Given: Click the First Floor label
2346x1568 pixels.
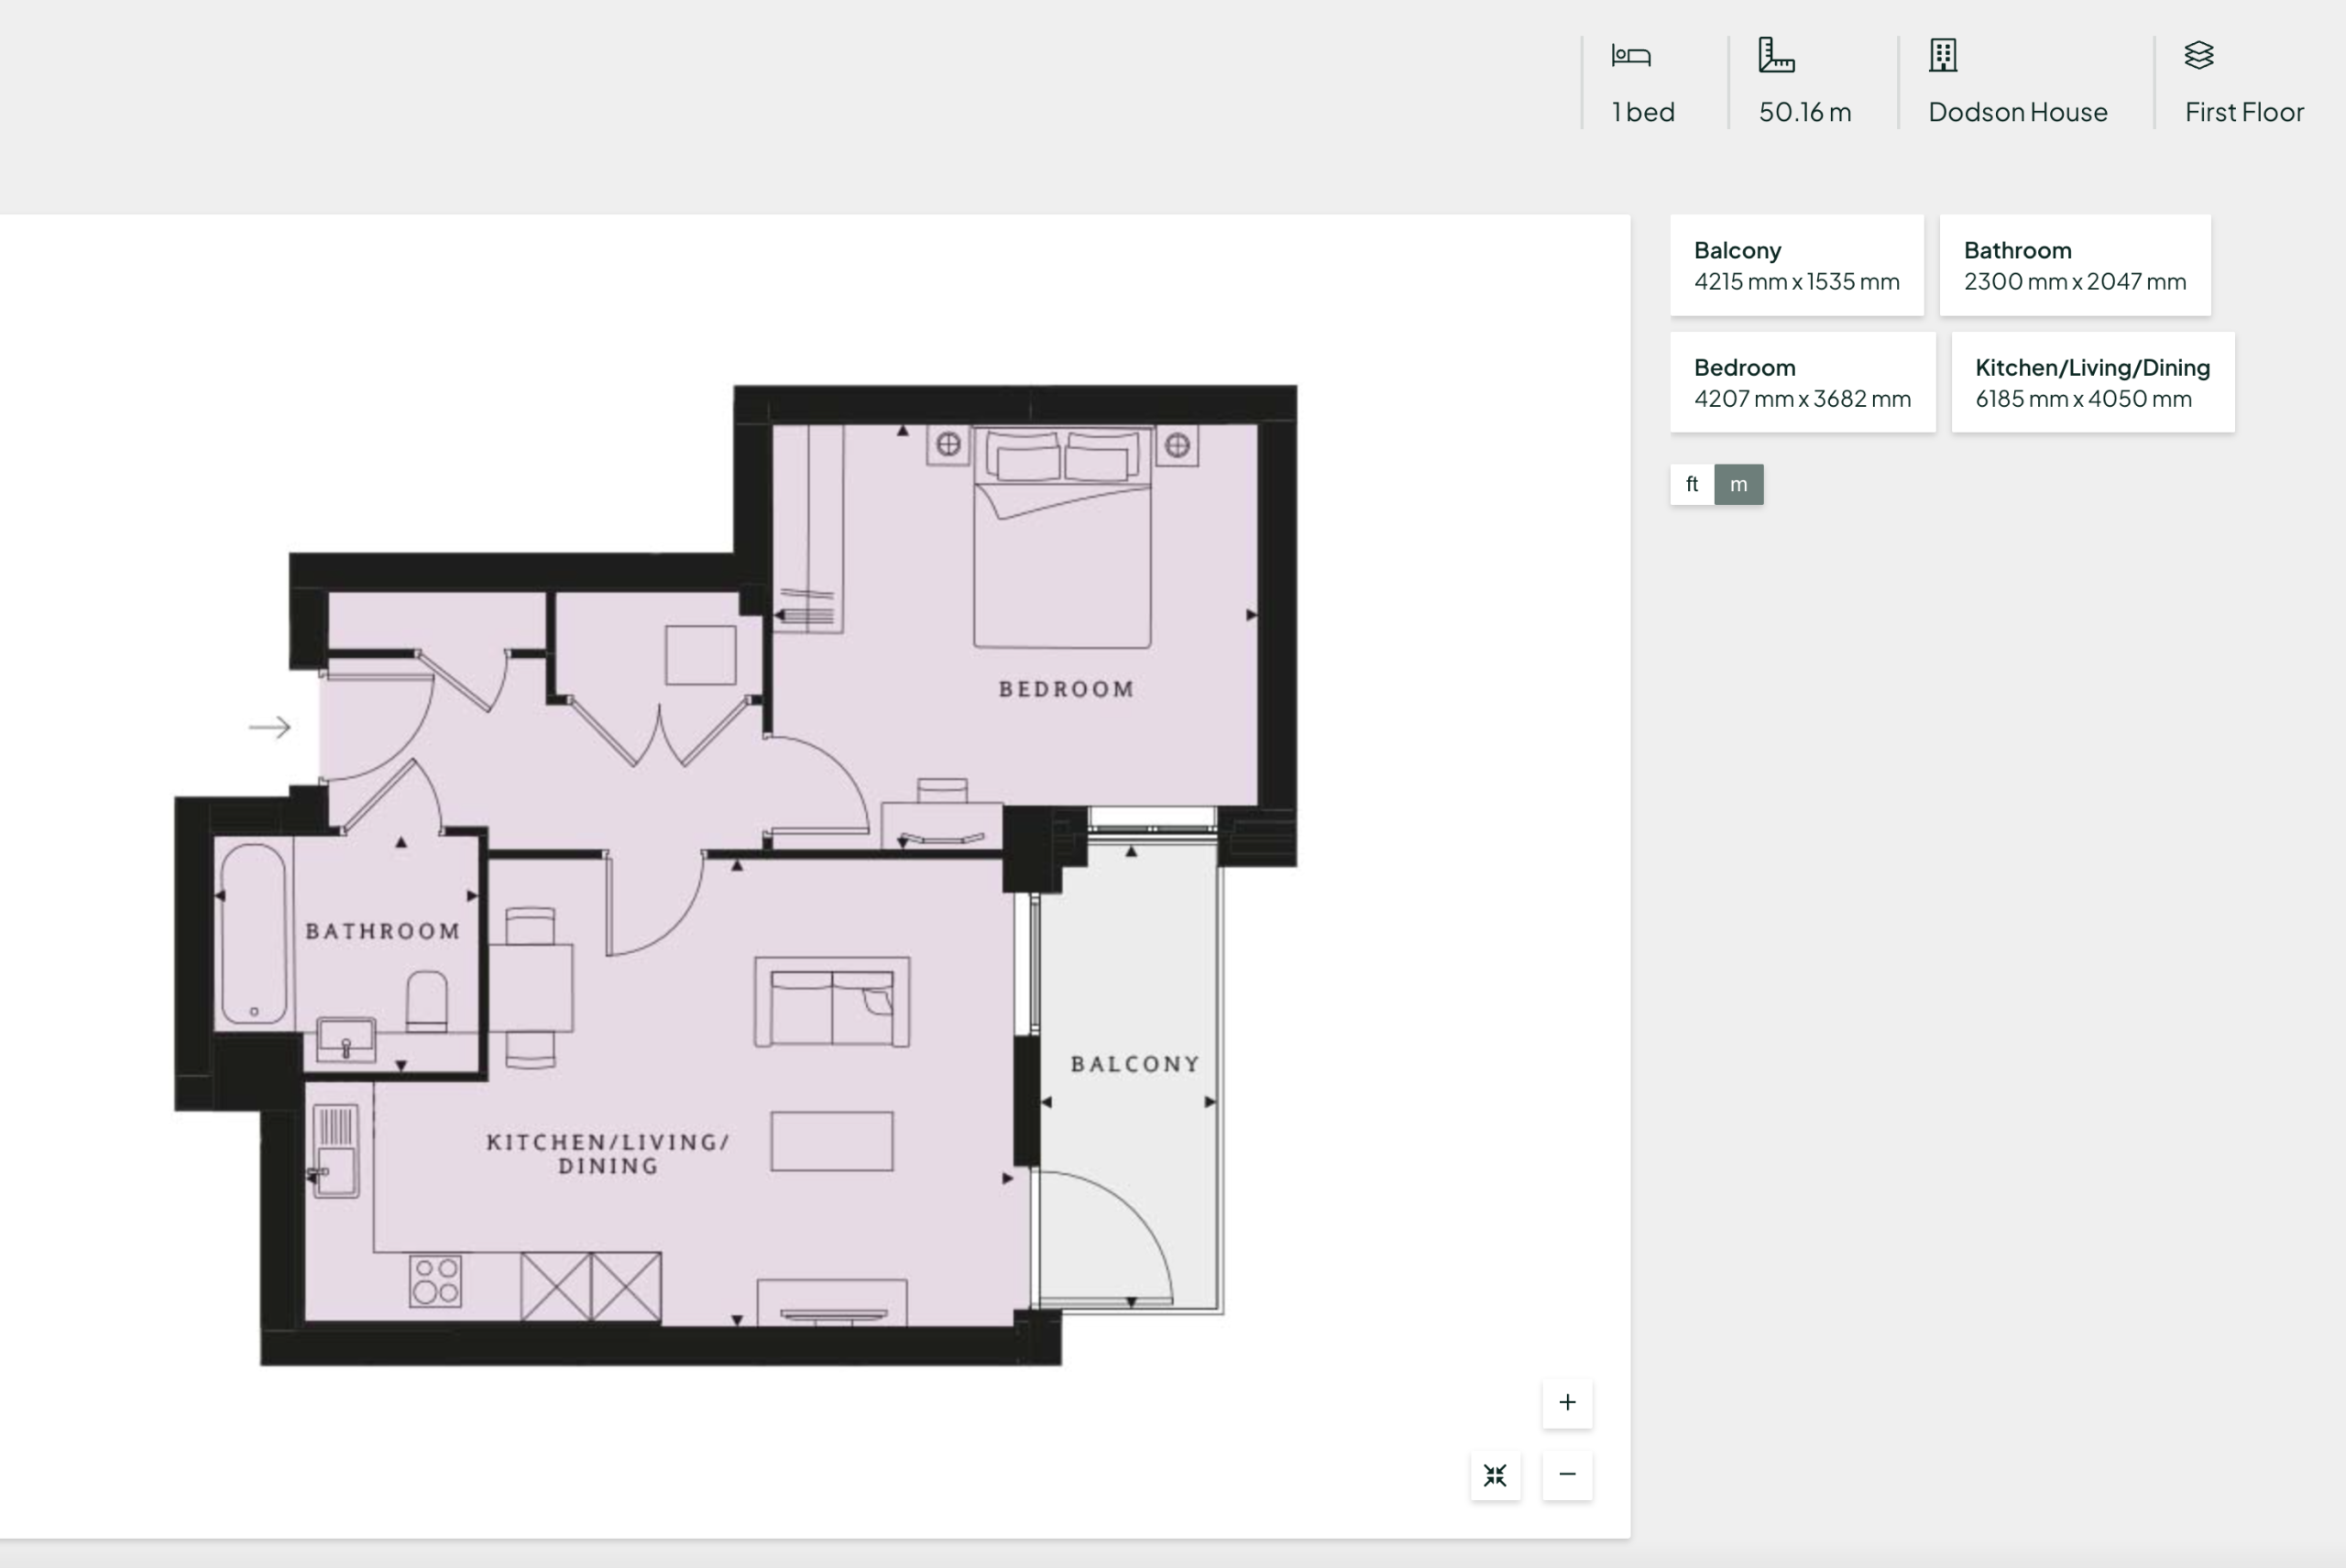Looking at the screenshot, I should 2244,112.
